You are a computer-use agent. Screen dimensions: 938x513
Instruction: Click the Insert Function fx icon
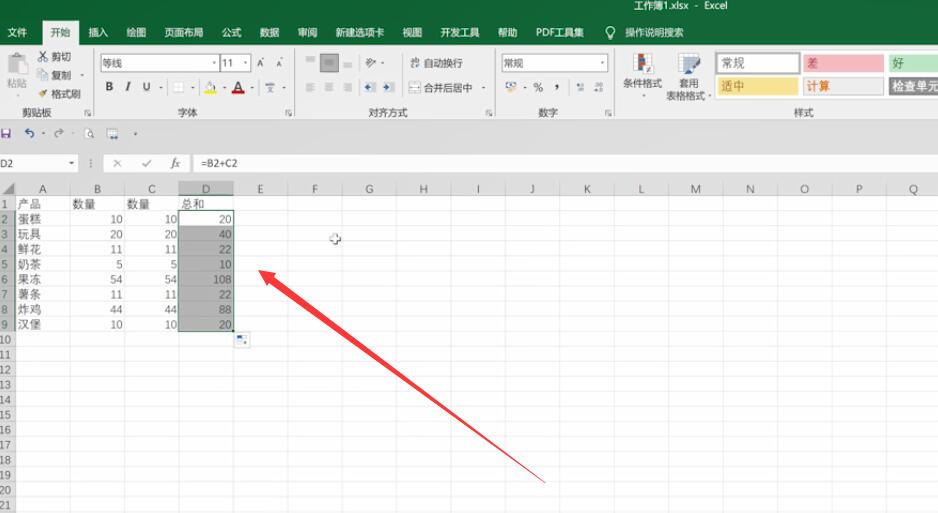pos(175,163)
